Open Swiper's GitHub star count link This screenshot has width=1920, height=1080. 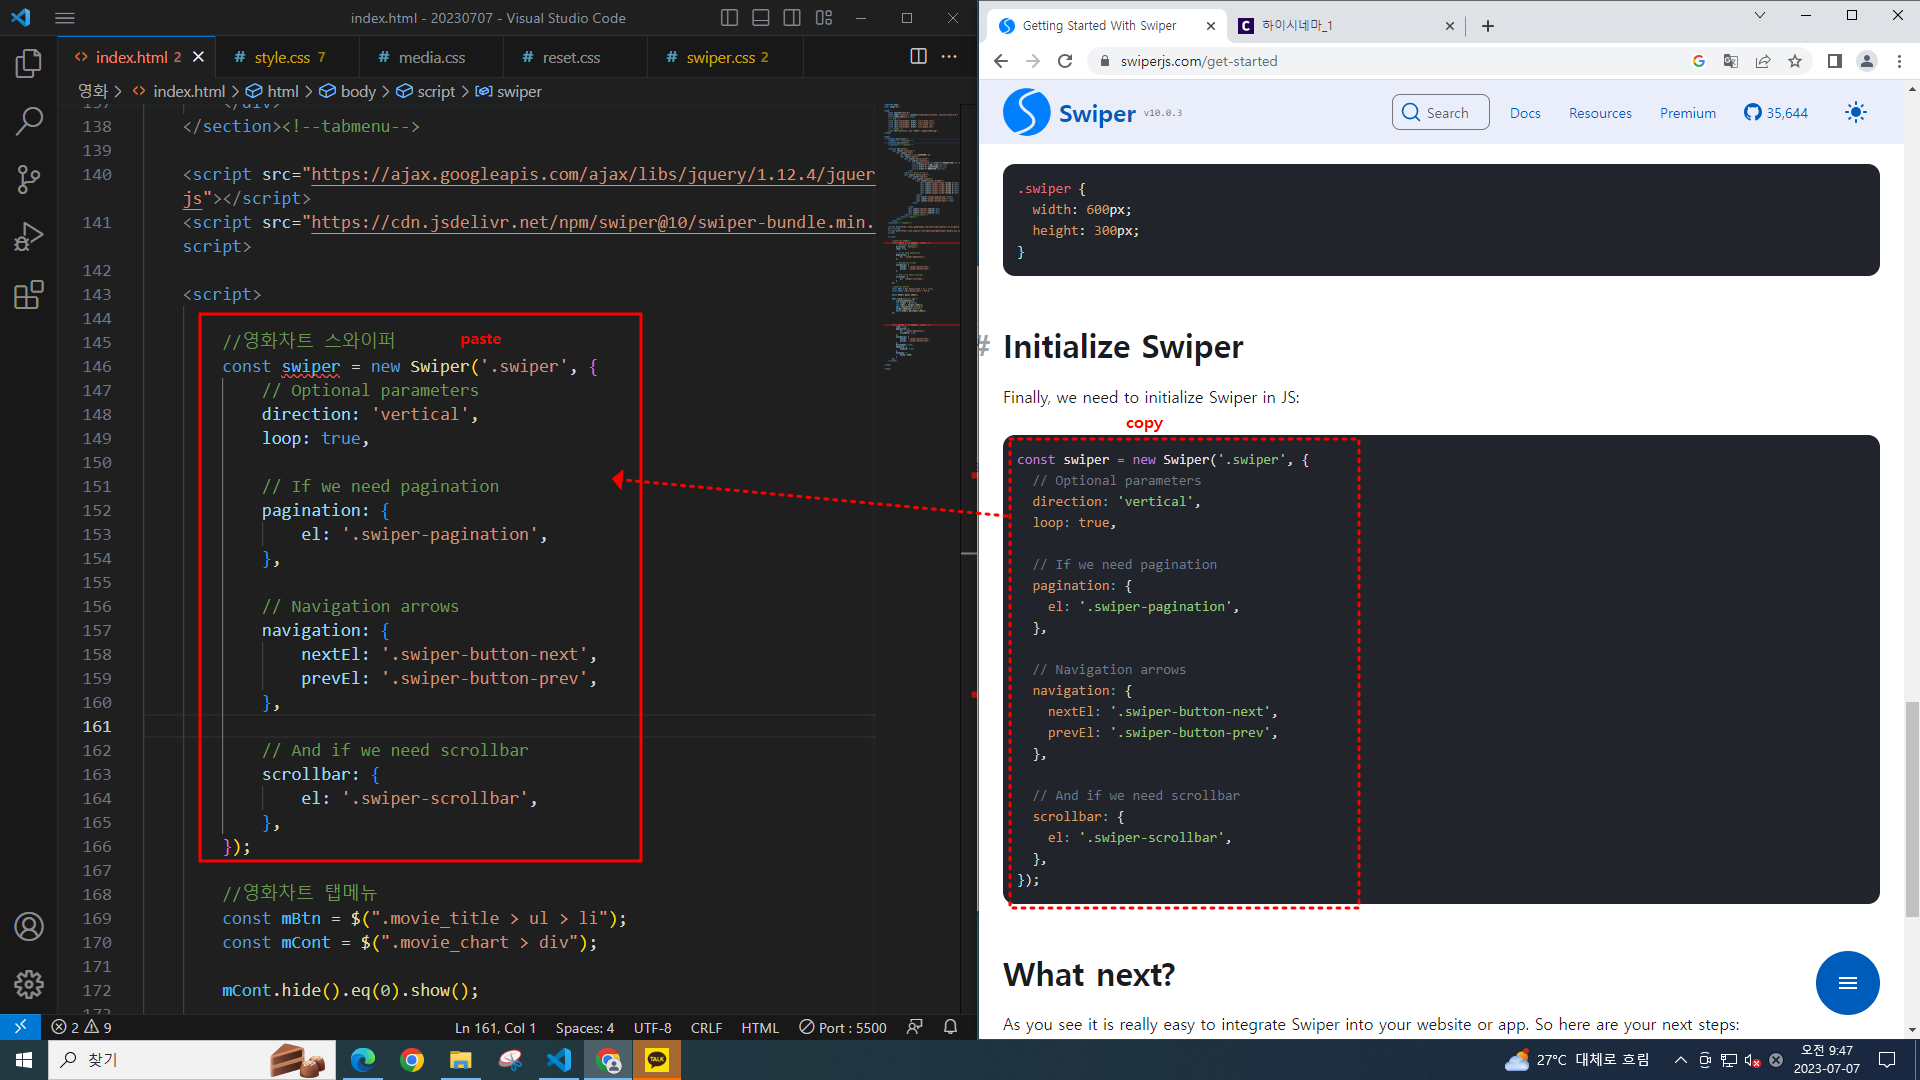click(x=1776, y=113)
